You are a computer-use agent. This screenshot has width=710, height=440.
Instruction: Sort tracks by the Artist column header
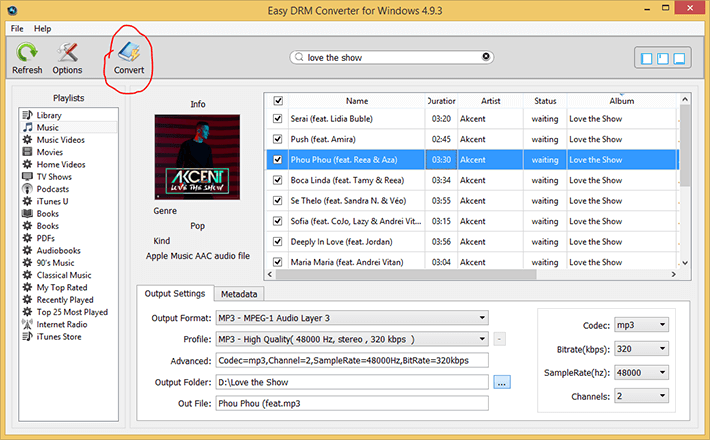click(490, 100)
